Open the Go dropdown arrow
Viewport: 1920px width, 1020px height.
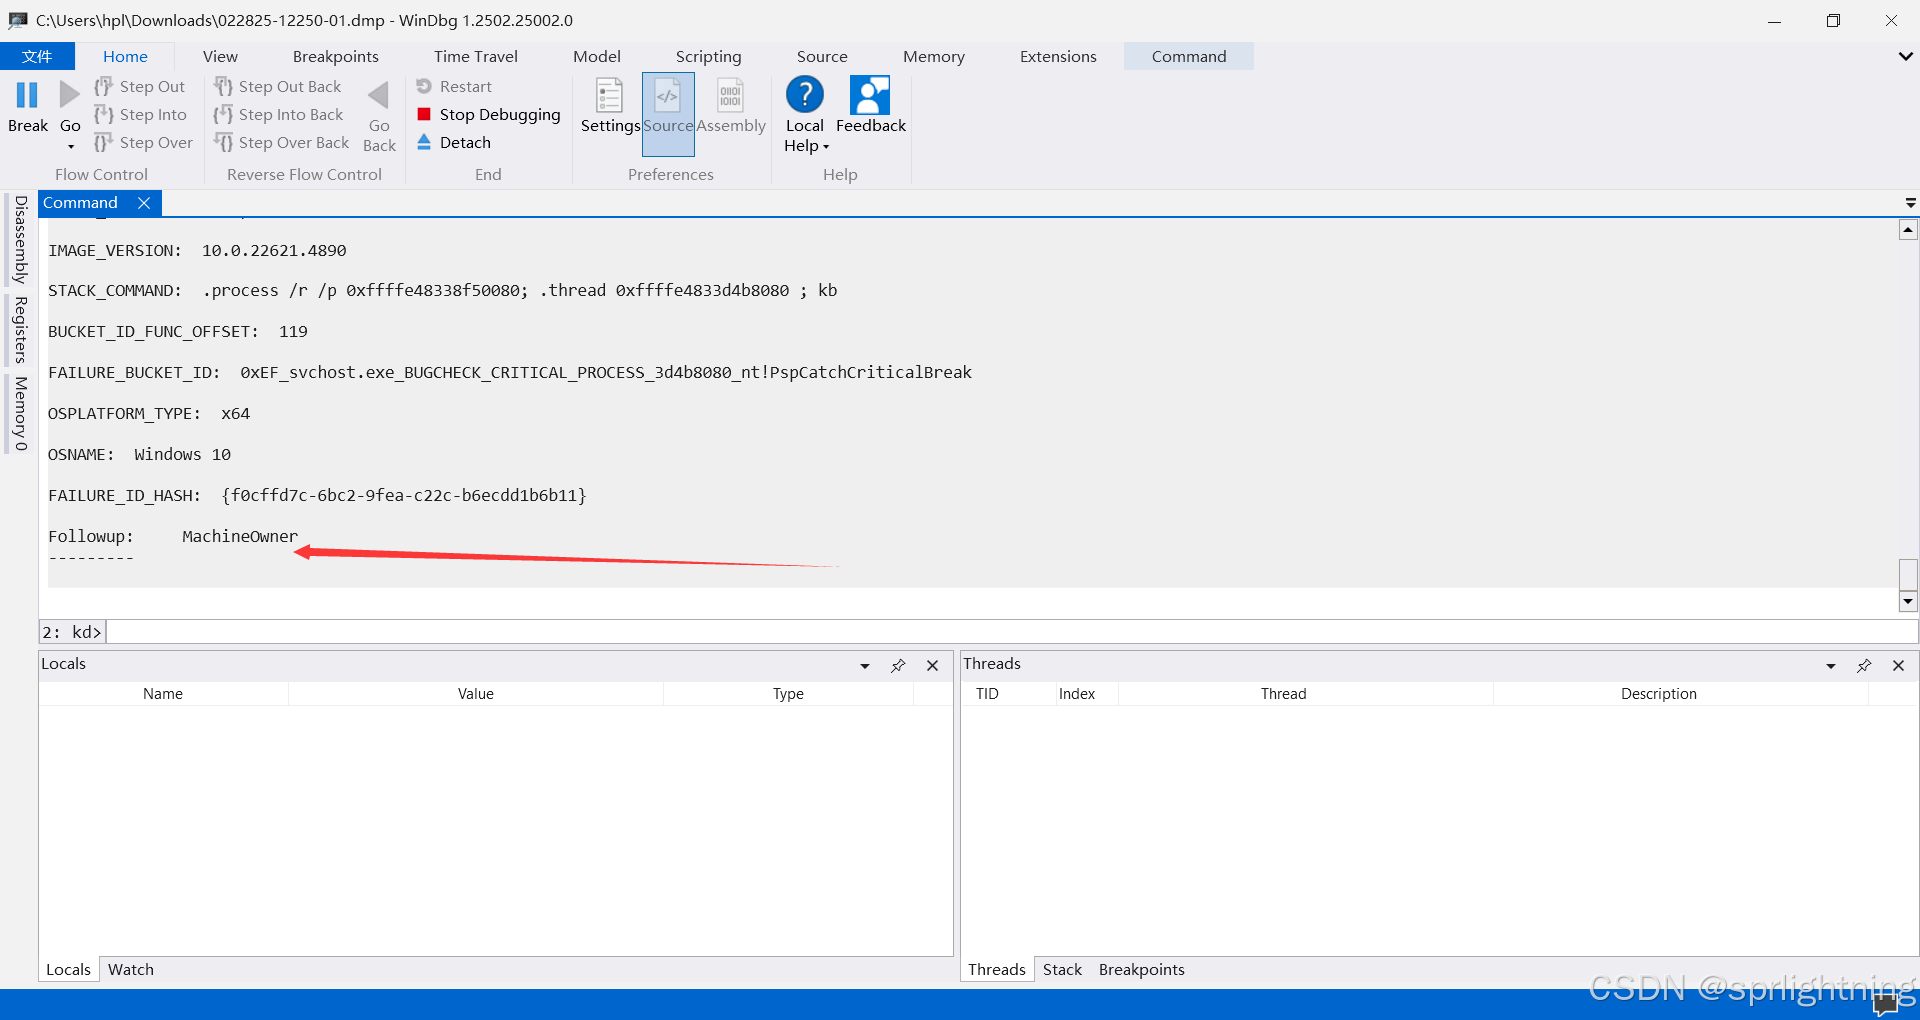[x=70, y=147]
